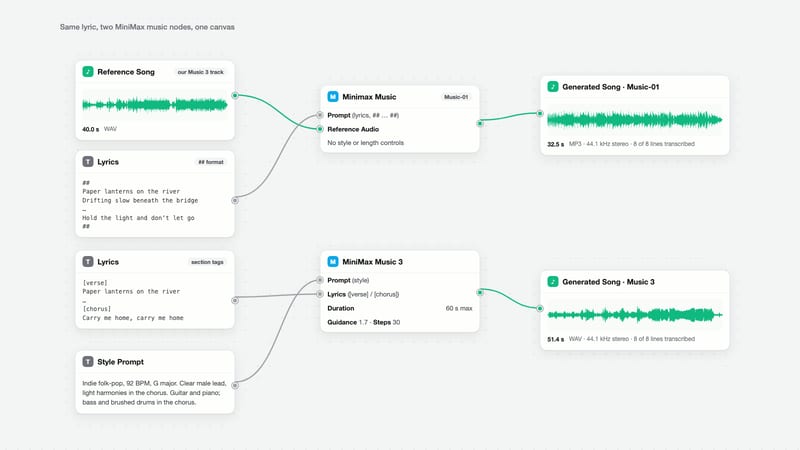Click the '51.4 s' WAV info line
The height and width of the screenshot is (450, 800).
point(621,339)
